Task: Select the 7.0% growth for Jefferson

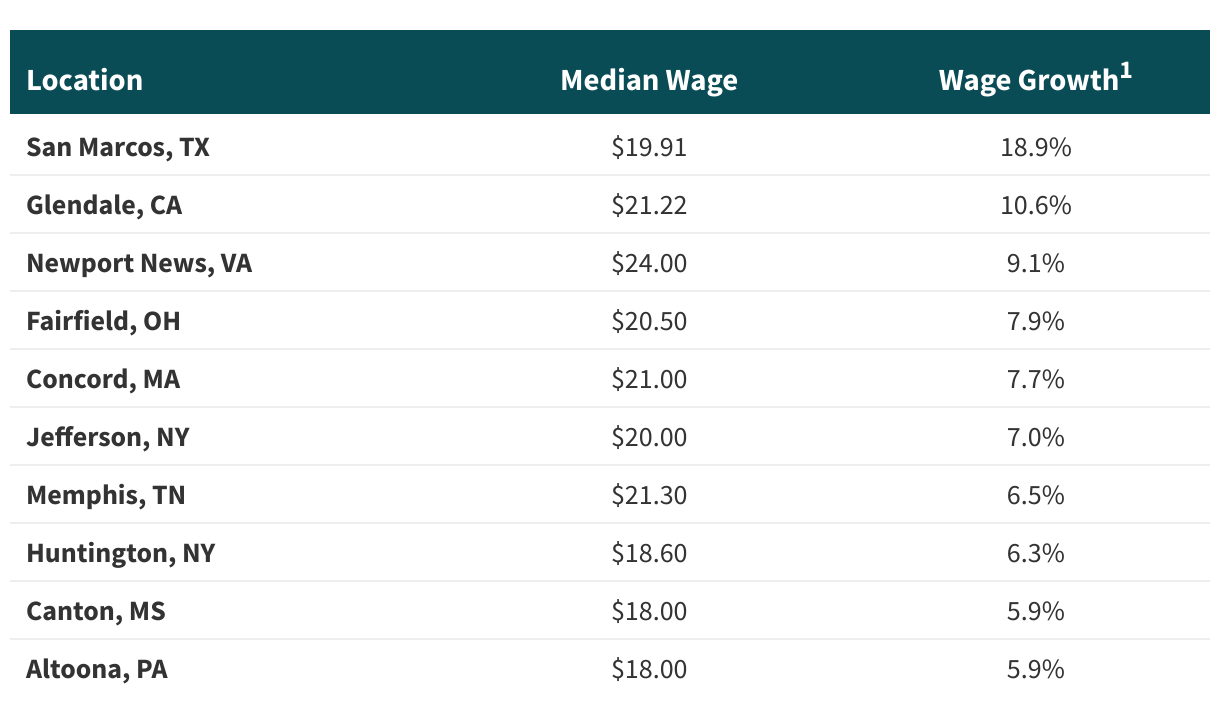Action: point(1035,438)
